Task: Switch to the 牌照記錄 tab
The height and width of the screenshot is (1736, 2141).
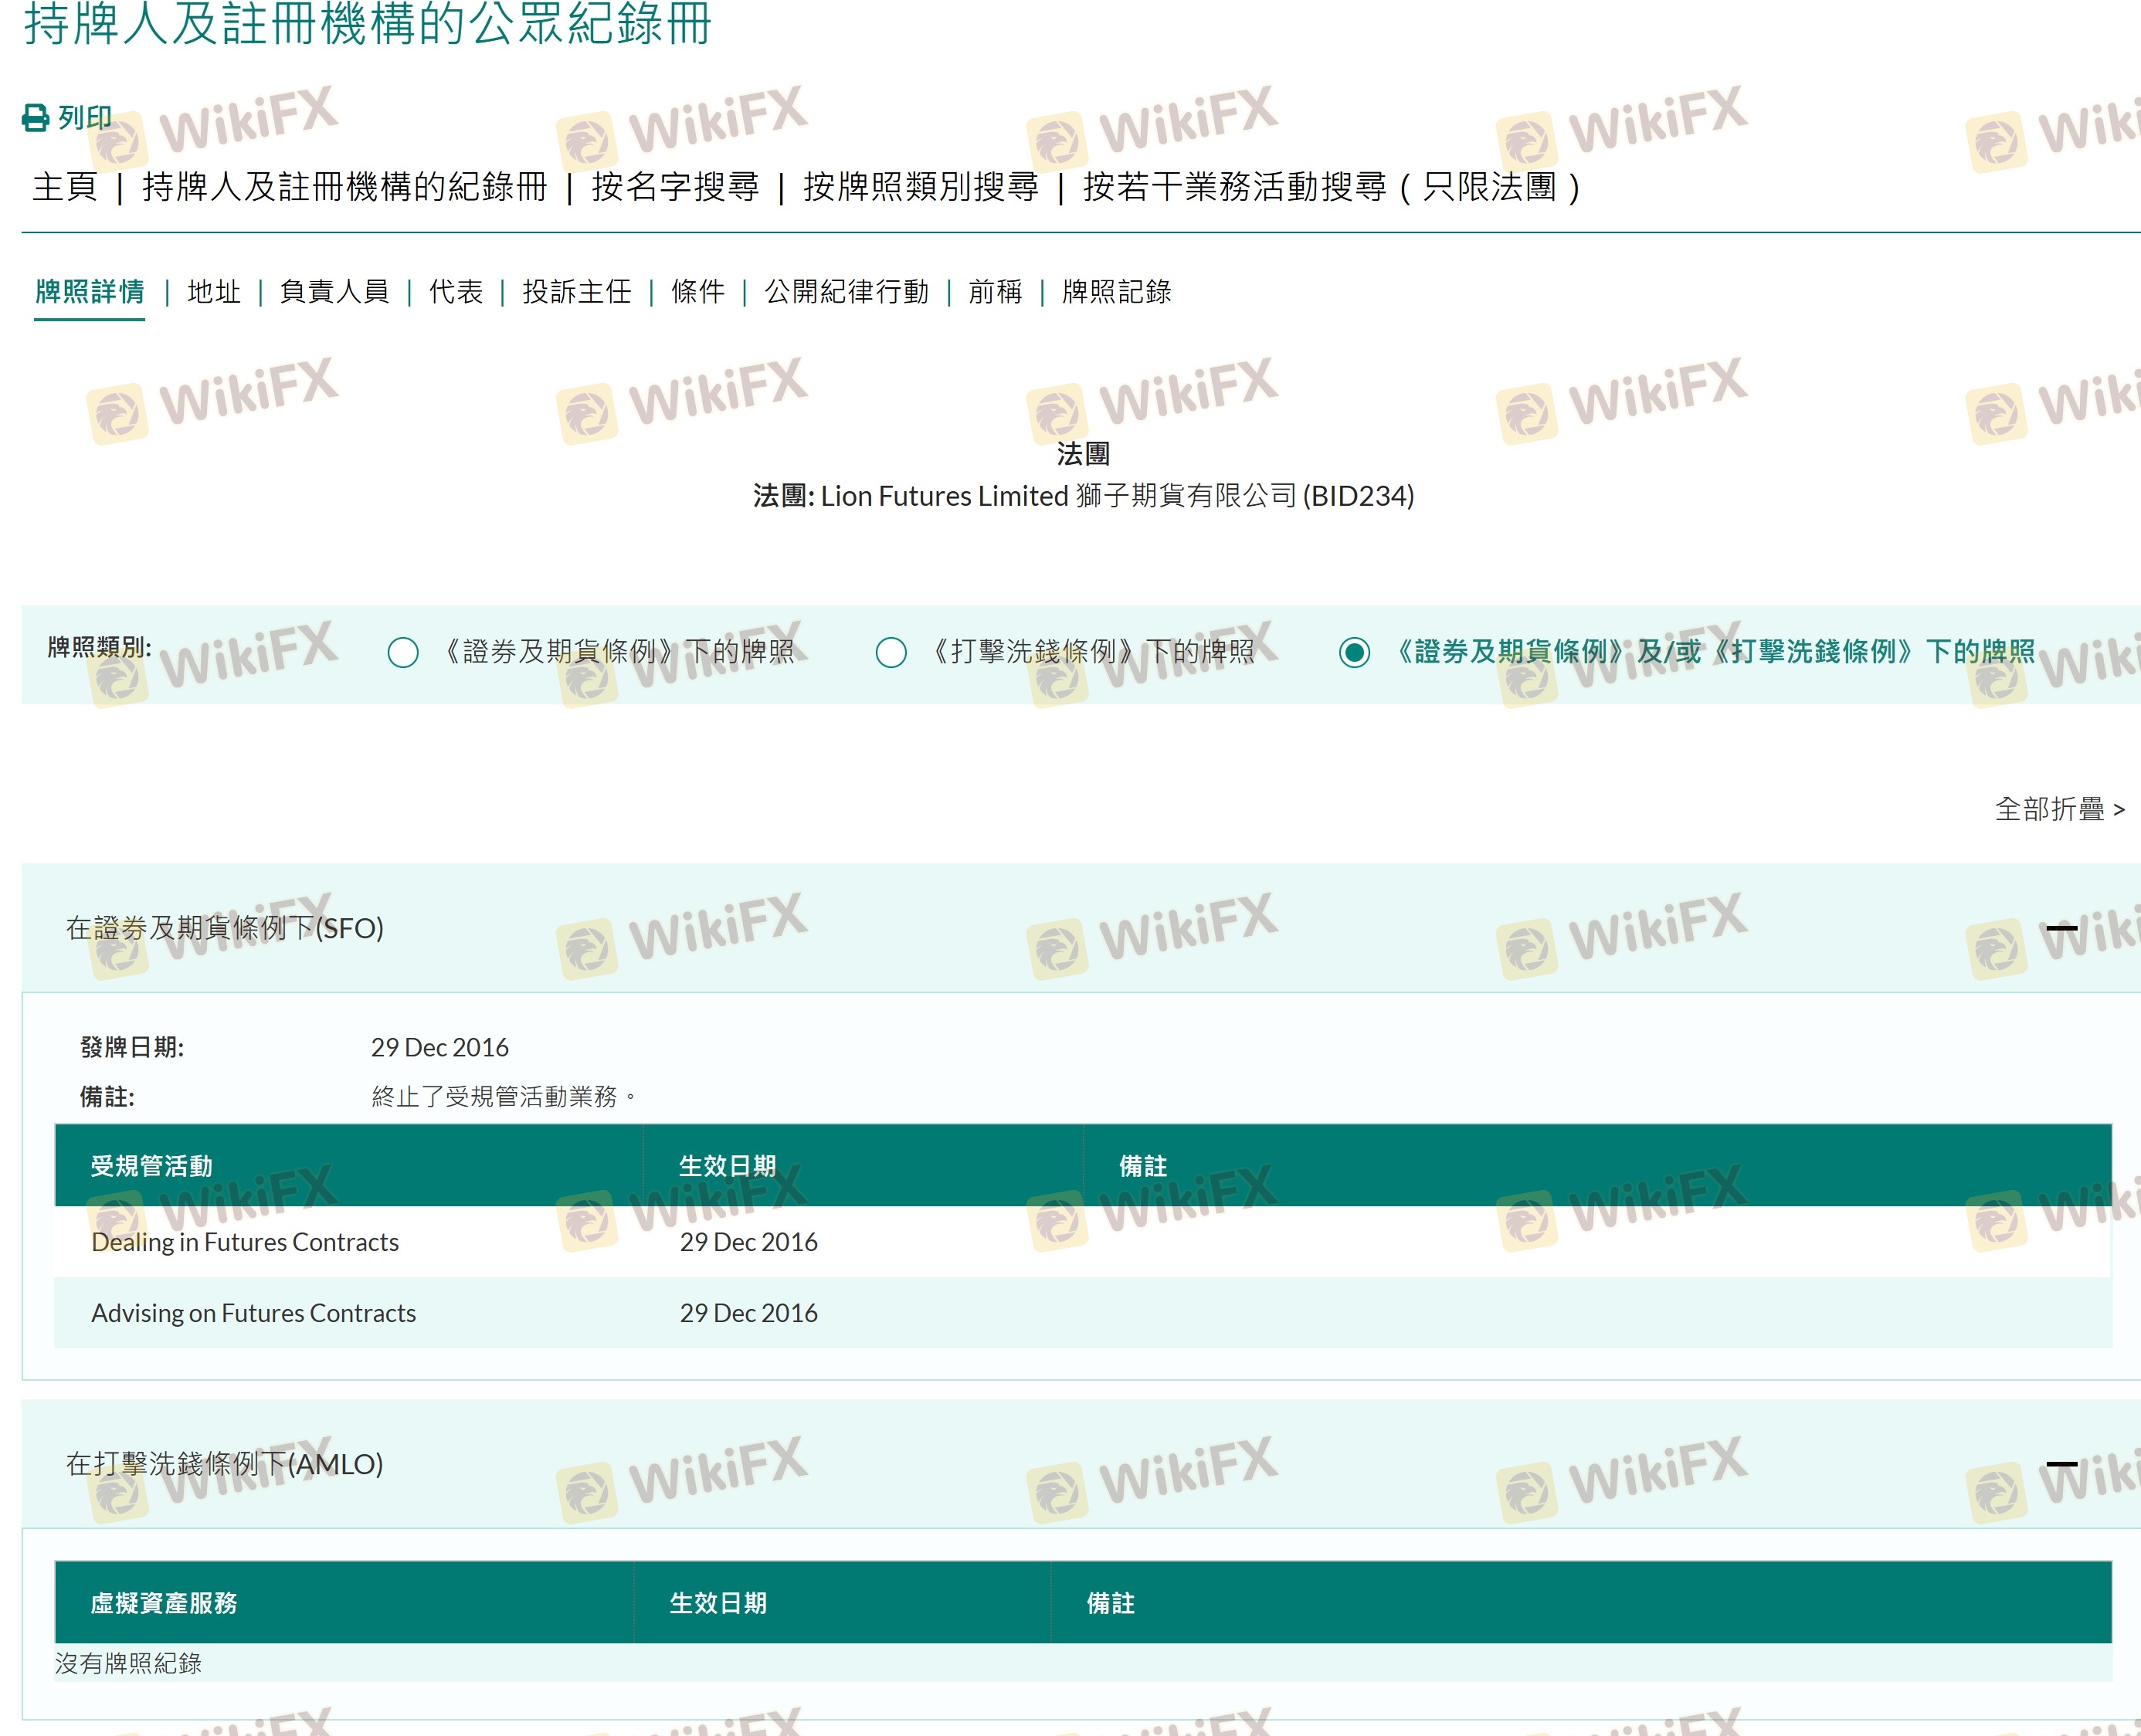Action: [x=1116, y=292]
